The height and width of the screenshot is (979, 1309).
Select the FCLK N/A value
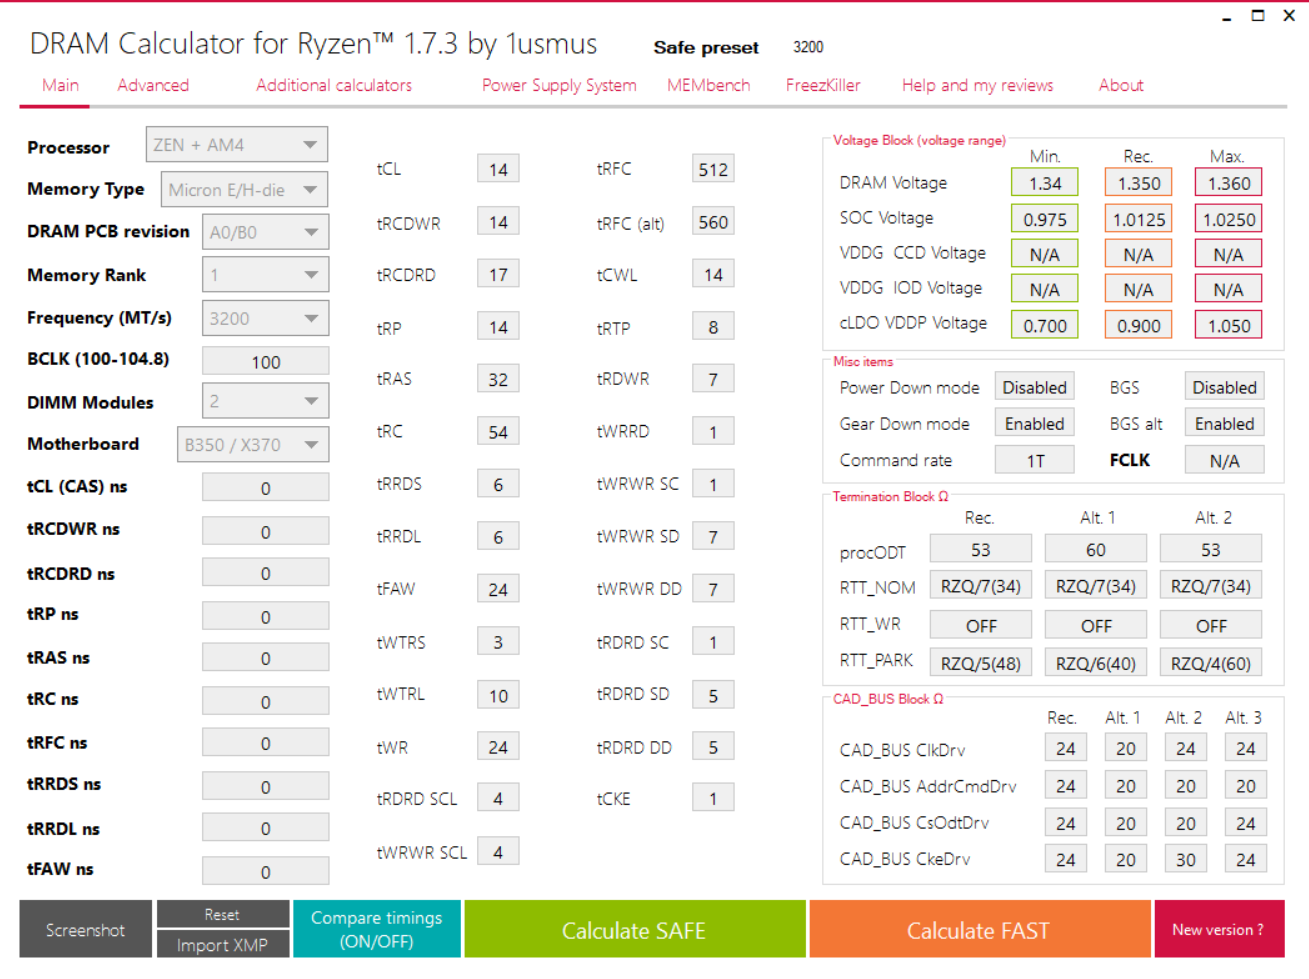(x=1224, y=460)
